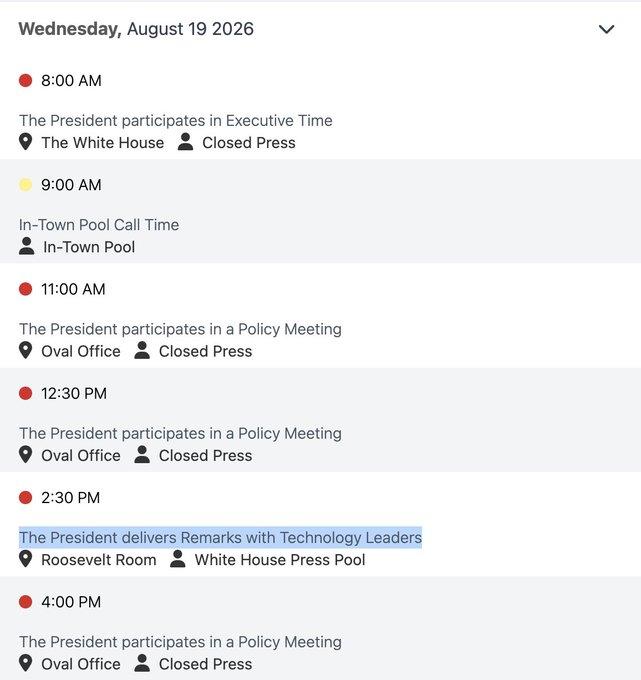This screenshot has width=641, height=680.
Task: Click the yellow dot beside 9:00 AM
Action: [26, 185]
